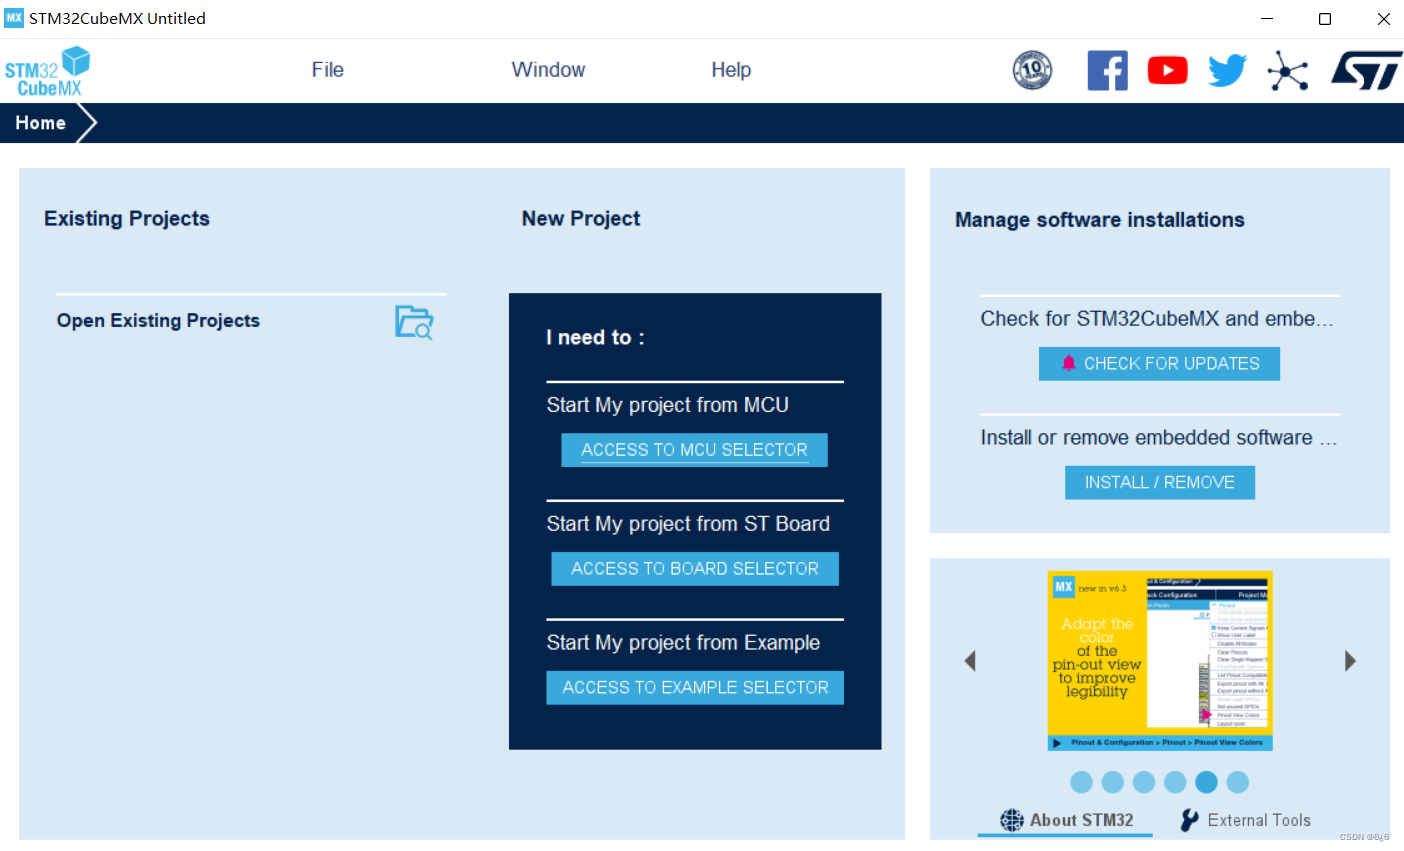Open the pin-out view color news thumbnail

tap(1160, 660)
